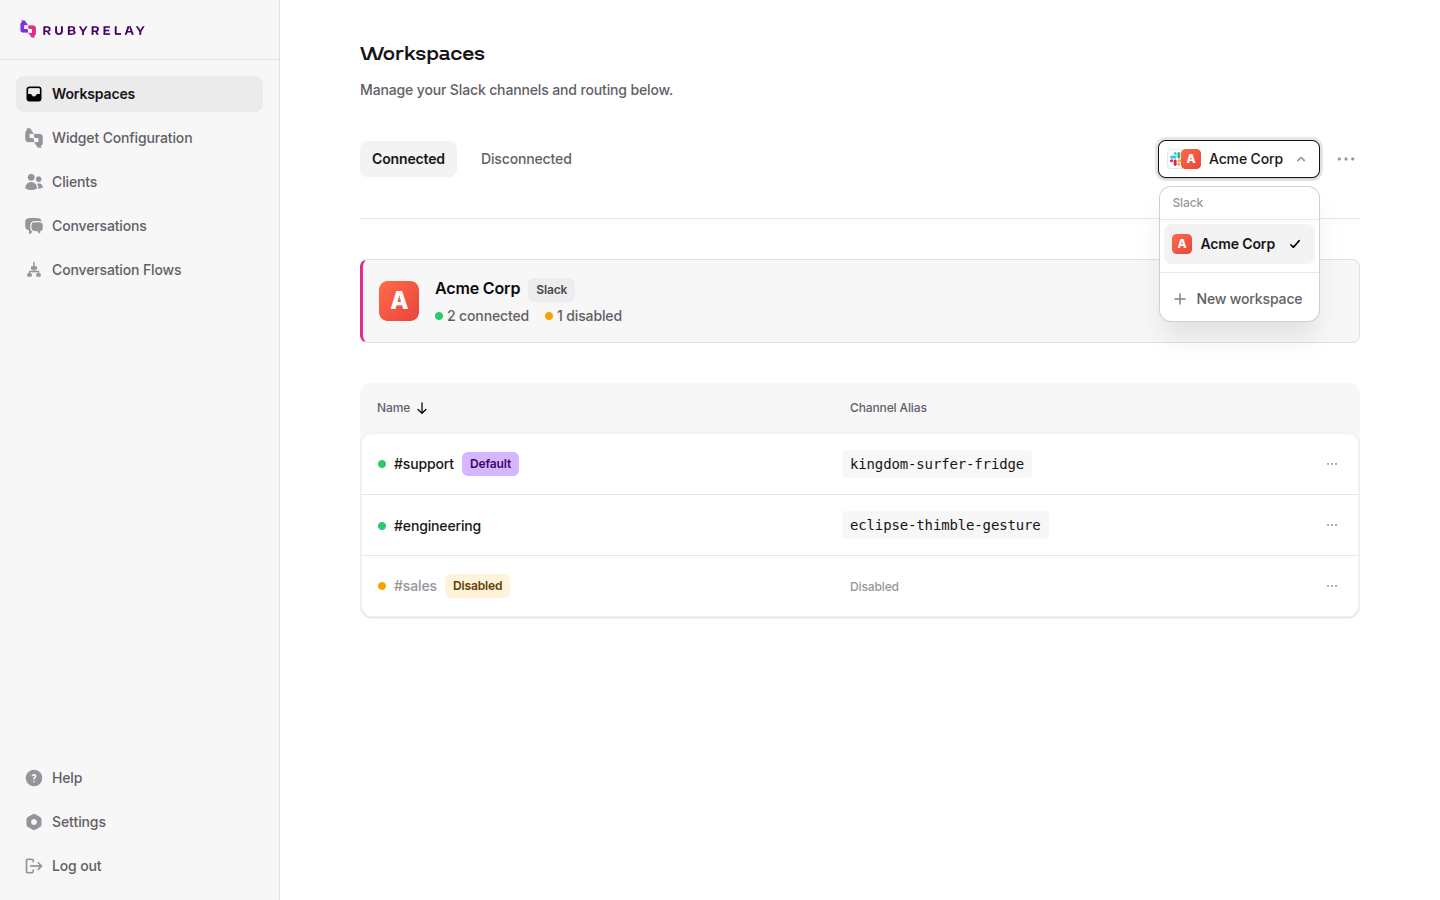The height and width of the screenshot is (900, 1440).
Task: Open the #sales row options menu
Action: (1332, 586)
